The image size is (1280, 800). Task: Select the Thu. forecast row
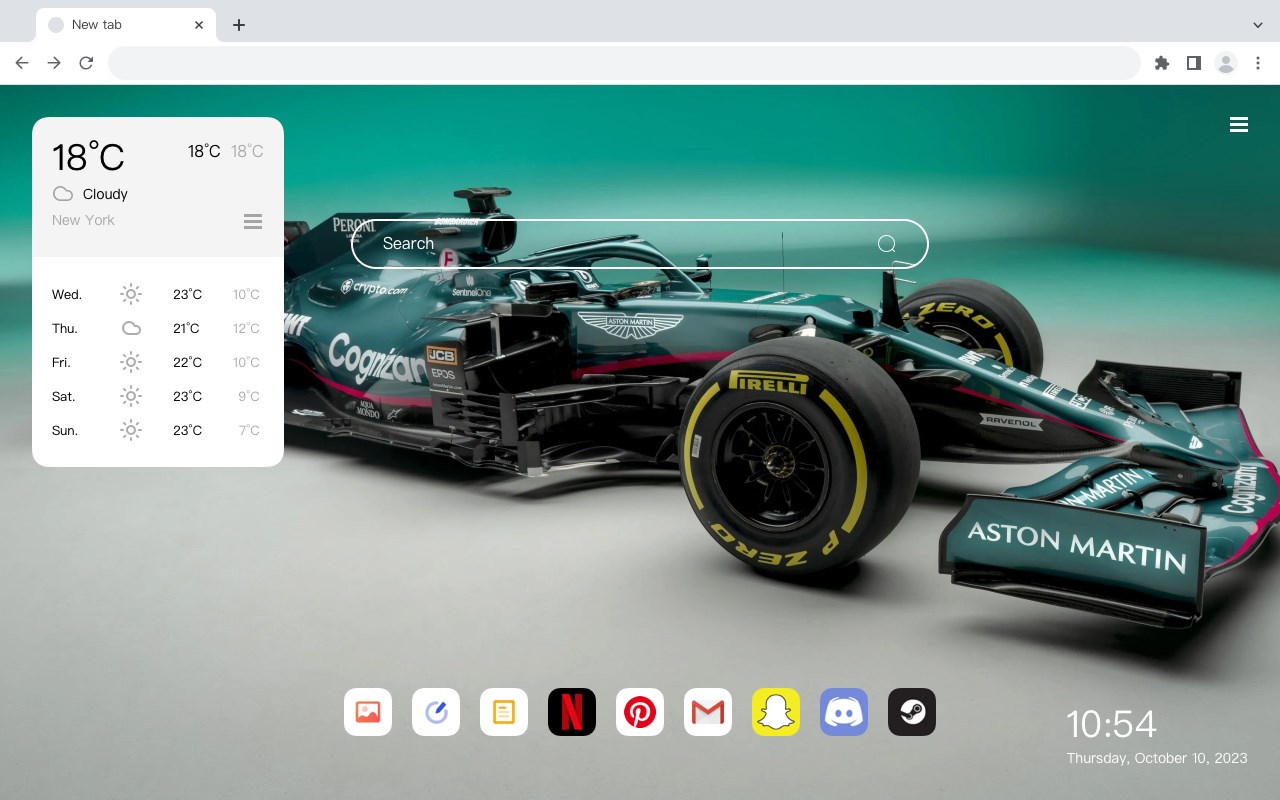point(157,328)
